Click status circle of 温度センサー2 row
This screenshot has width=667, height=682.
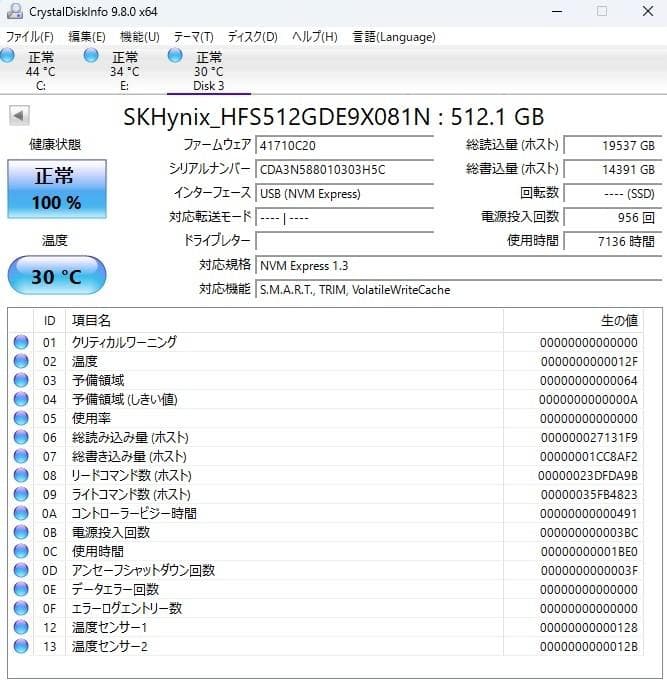click(x=21, y=646)
